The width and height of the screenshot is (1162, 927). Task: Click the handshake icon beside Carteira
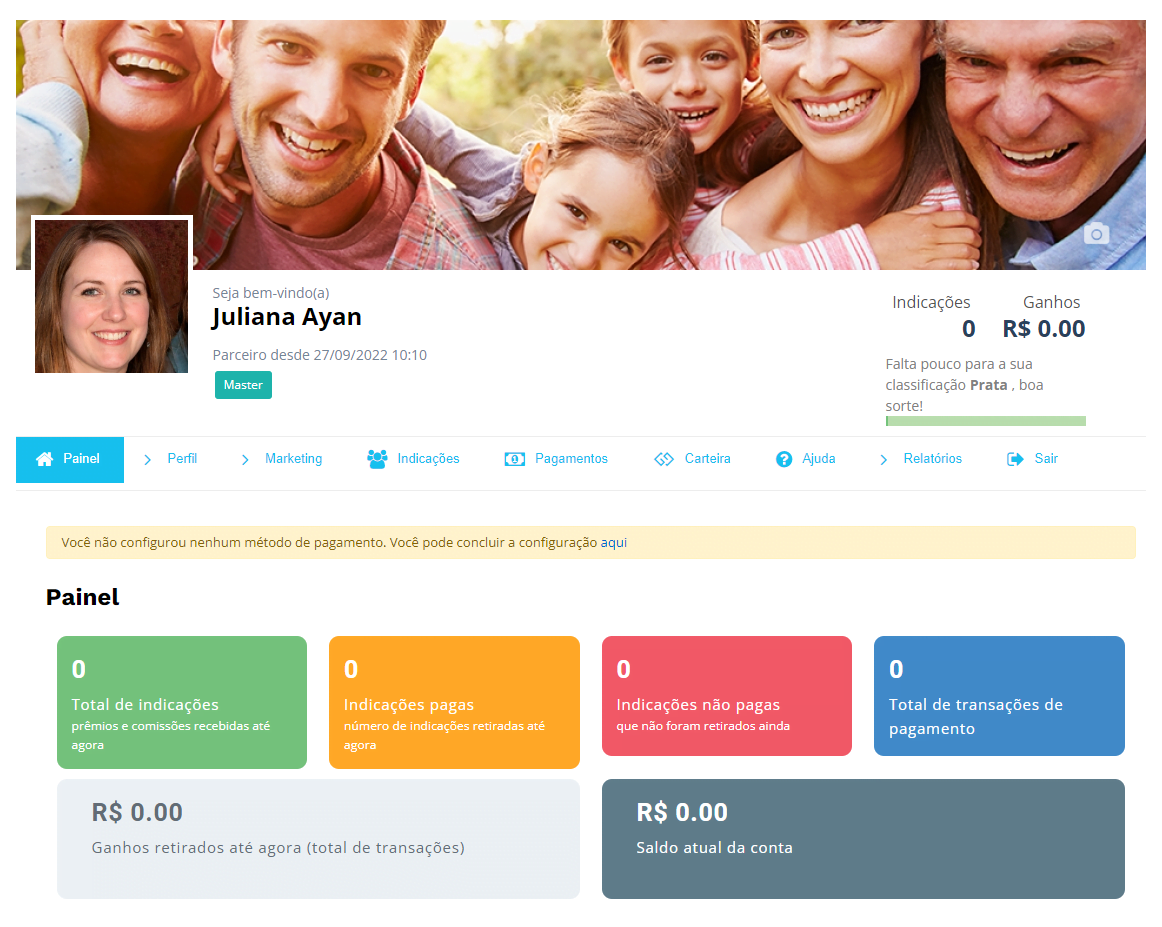[x=664, y=459]
